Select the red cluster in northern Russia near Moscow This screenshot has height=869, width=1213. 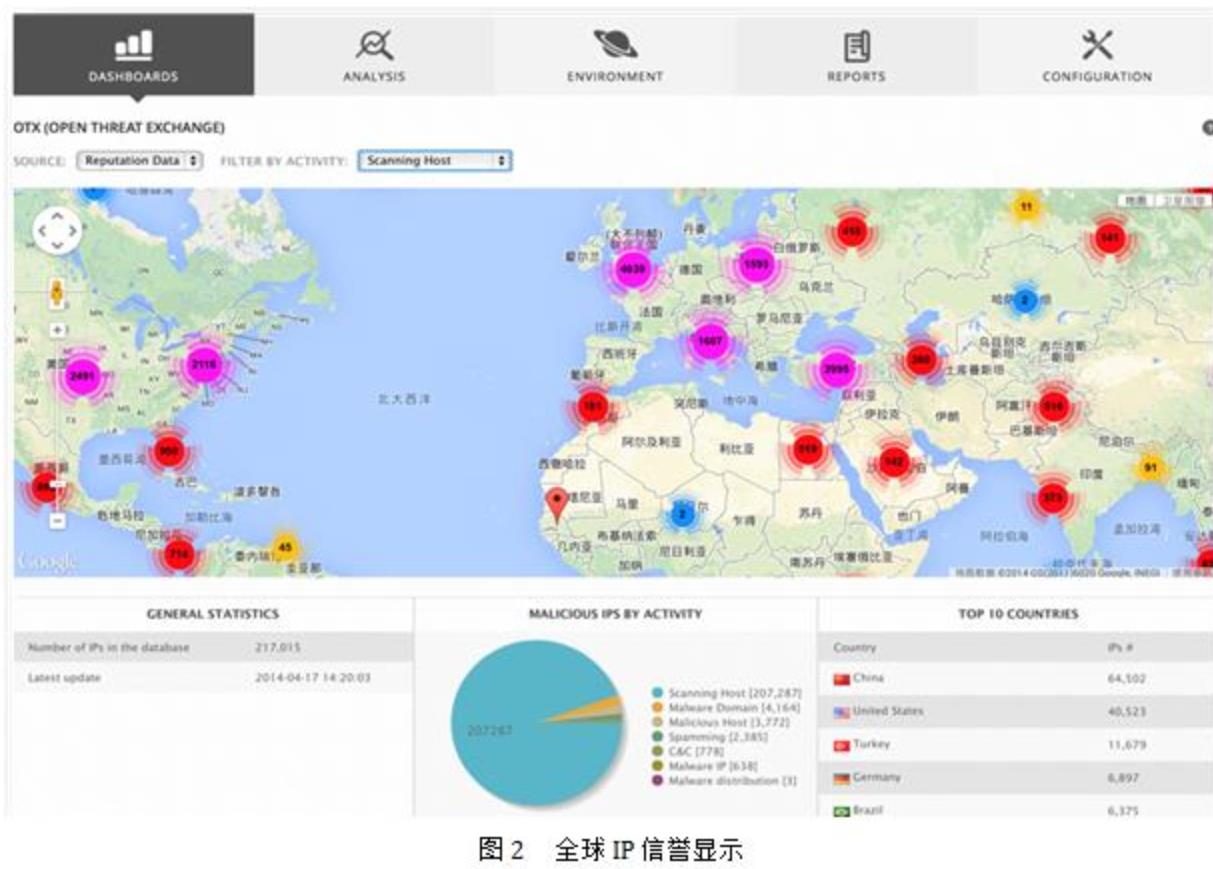pyautogui.click(x=851, y=231)
